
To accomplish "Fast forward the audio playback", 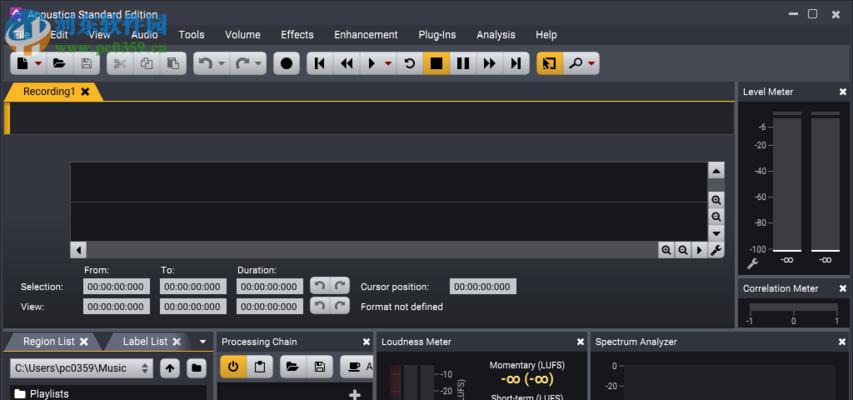I will point(490,64).
